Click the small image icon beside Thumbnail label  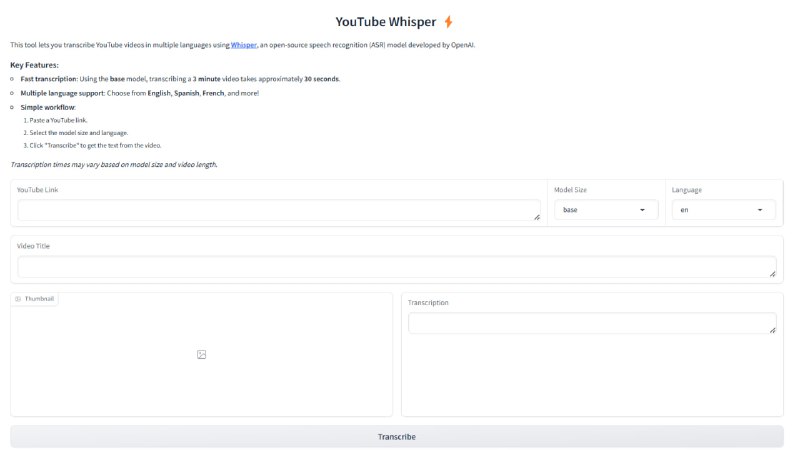click(18, 299)
